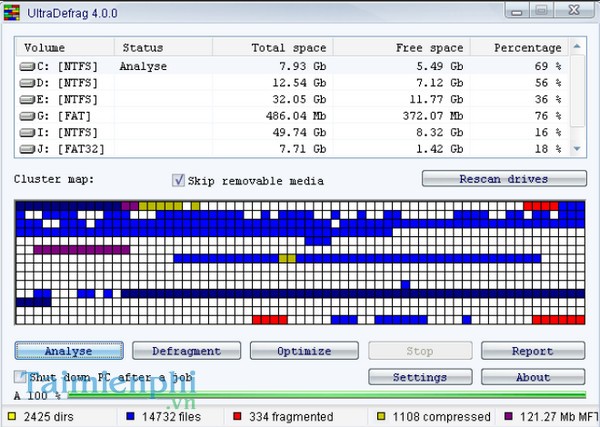Click the 121.27 Mb MFT status text
This screenshot has width=600, height=427.
559,416
